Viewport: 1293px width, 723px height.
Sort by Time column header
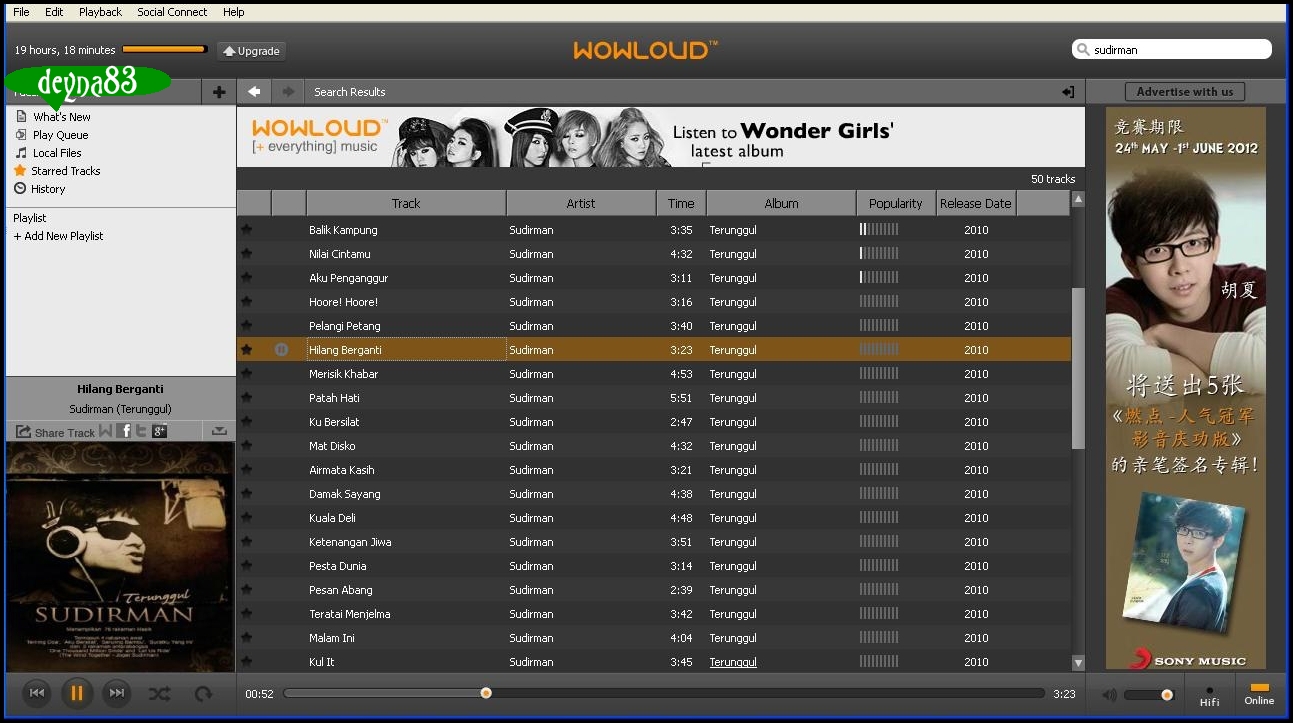tap(681, 203)
